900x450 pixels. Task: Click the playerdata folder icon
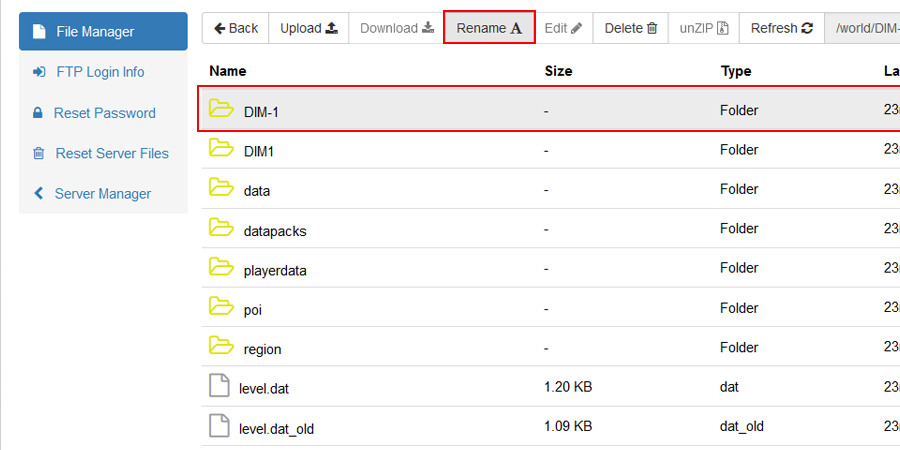221,266
